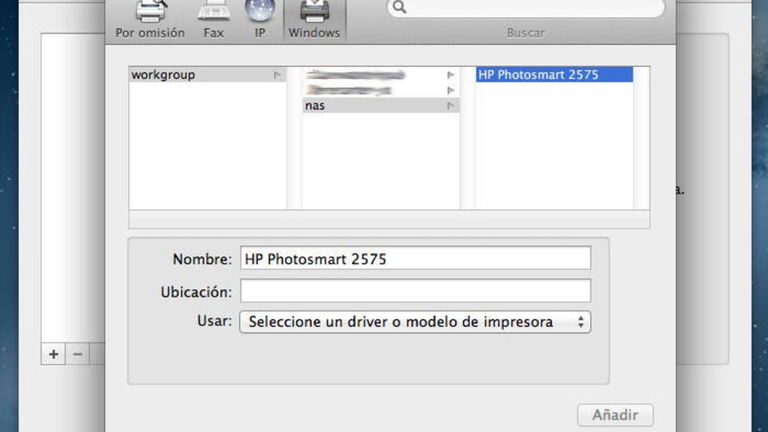
Task: Switch to the Fax tab
Action: click(x=214, y=20)
